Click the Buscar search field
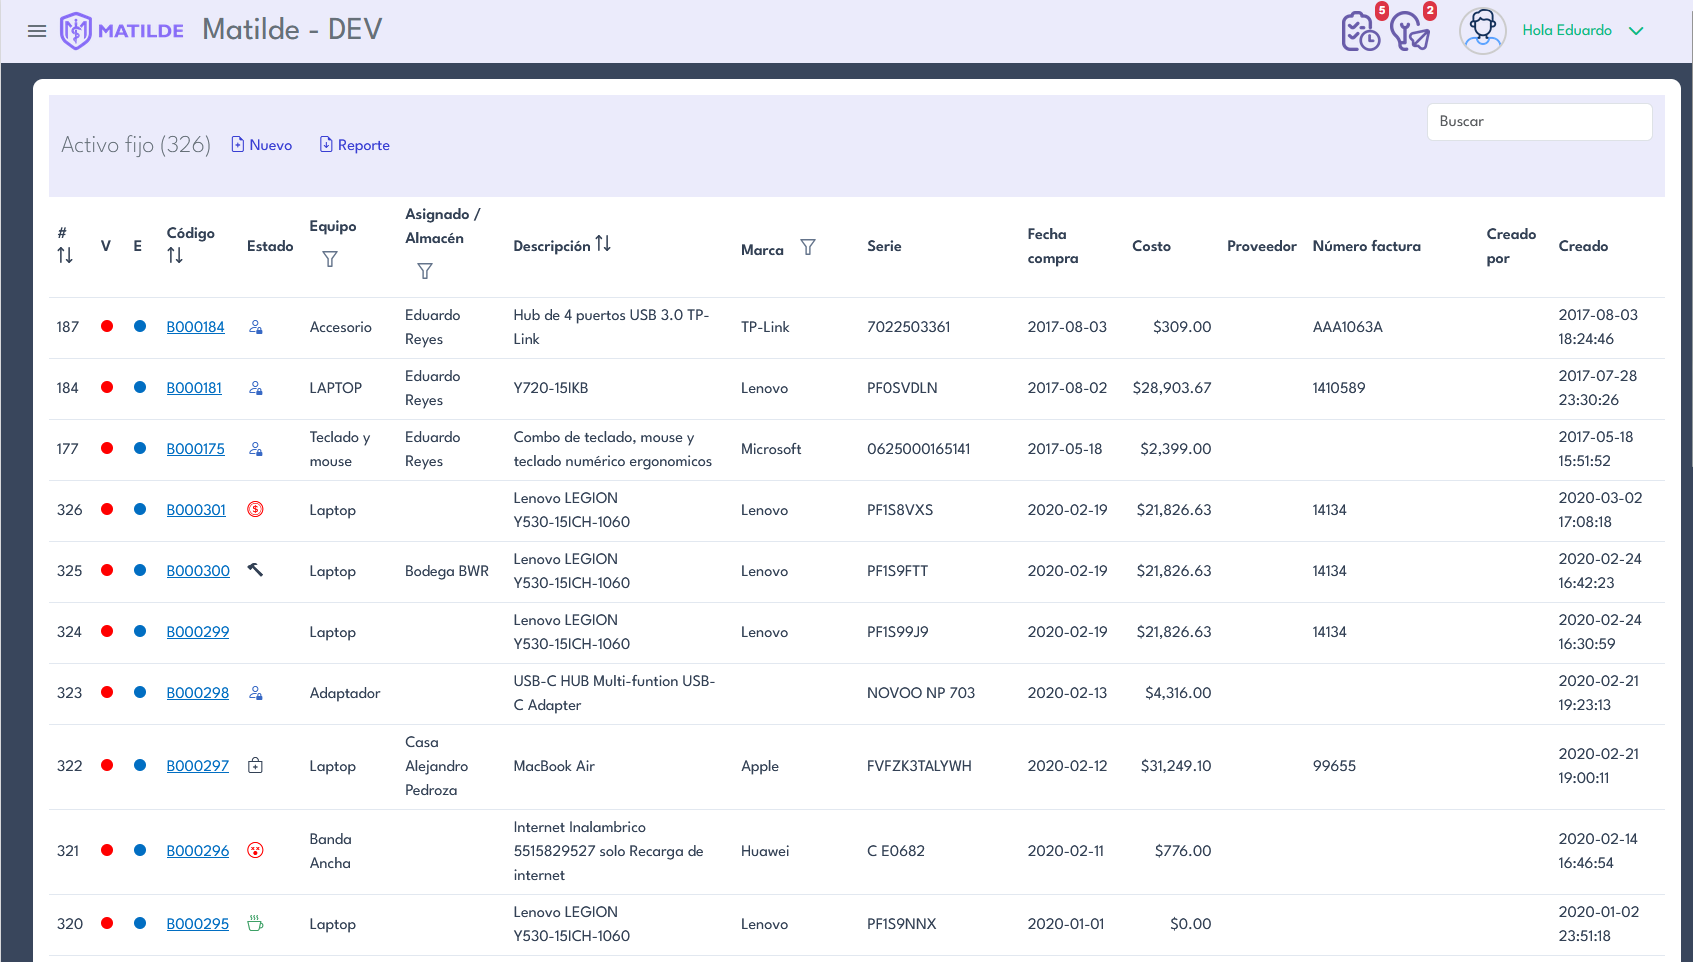The width and height of the screenshot is (1693, 962). (x=1538, y=122)
